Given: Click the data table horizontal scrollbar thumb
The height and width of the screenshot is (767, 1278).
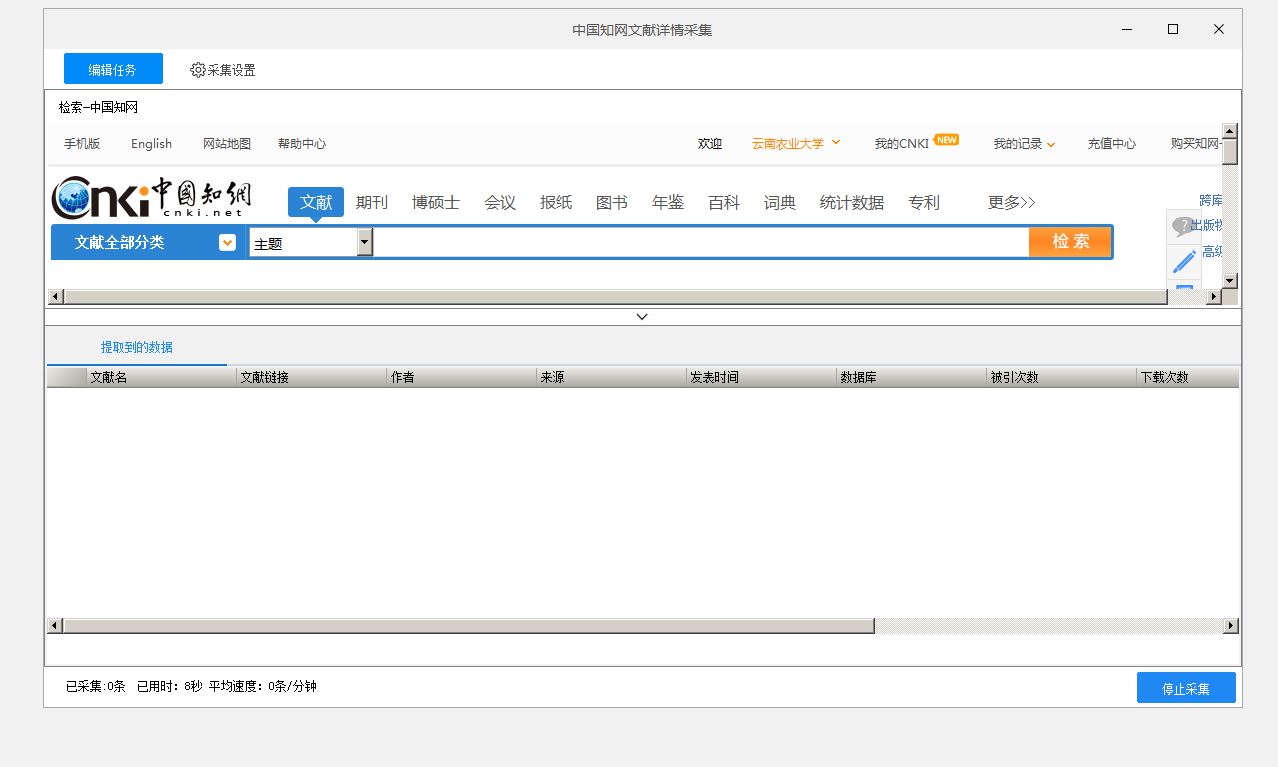Looking at the screenshot, I should tap(469, 626).
